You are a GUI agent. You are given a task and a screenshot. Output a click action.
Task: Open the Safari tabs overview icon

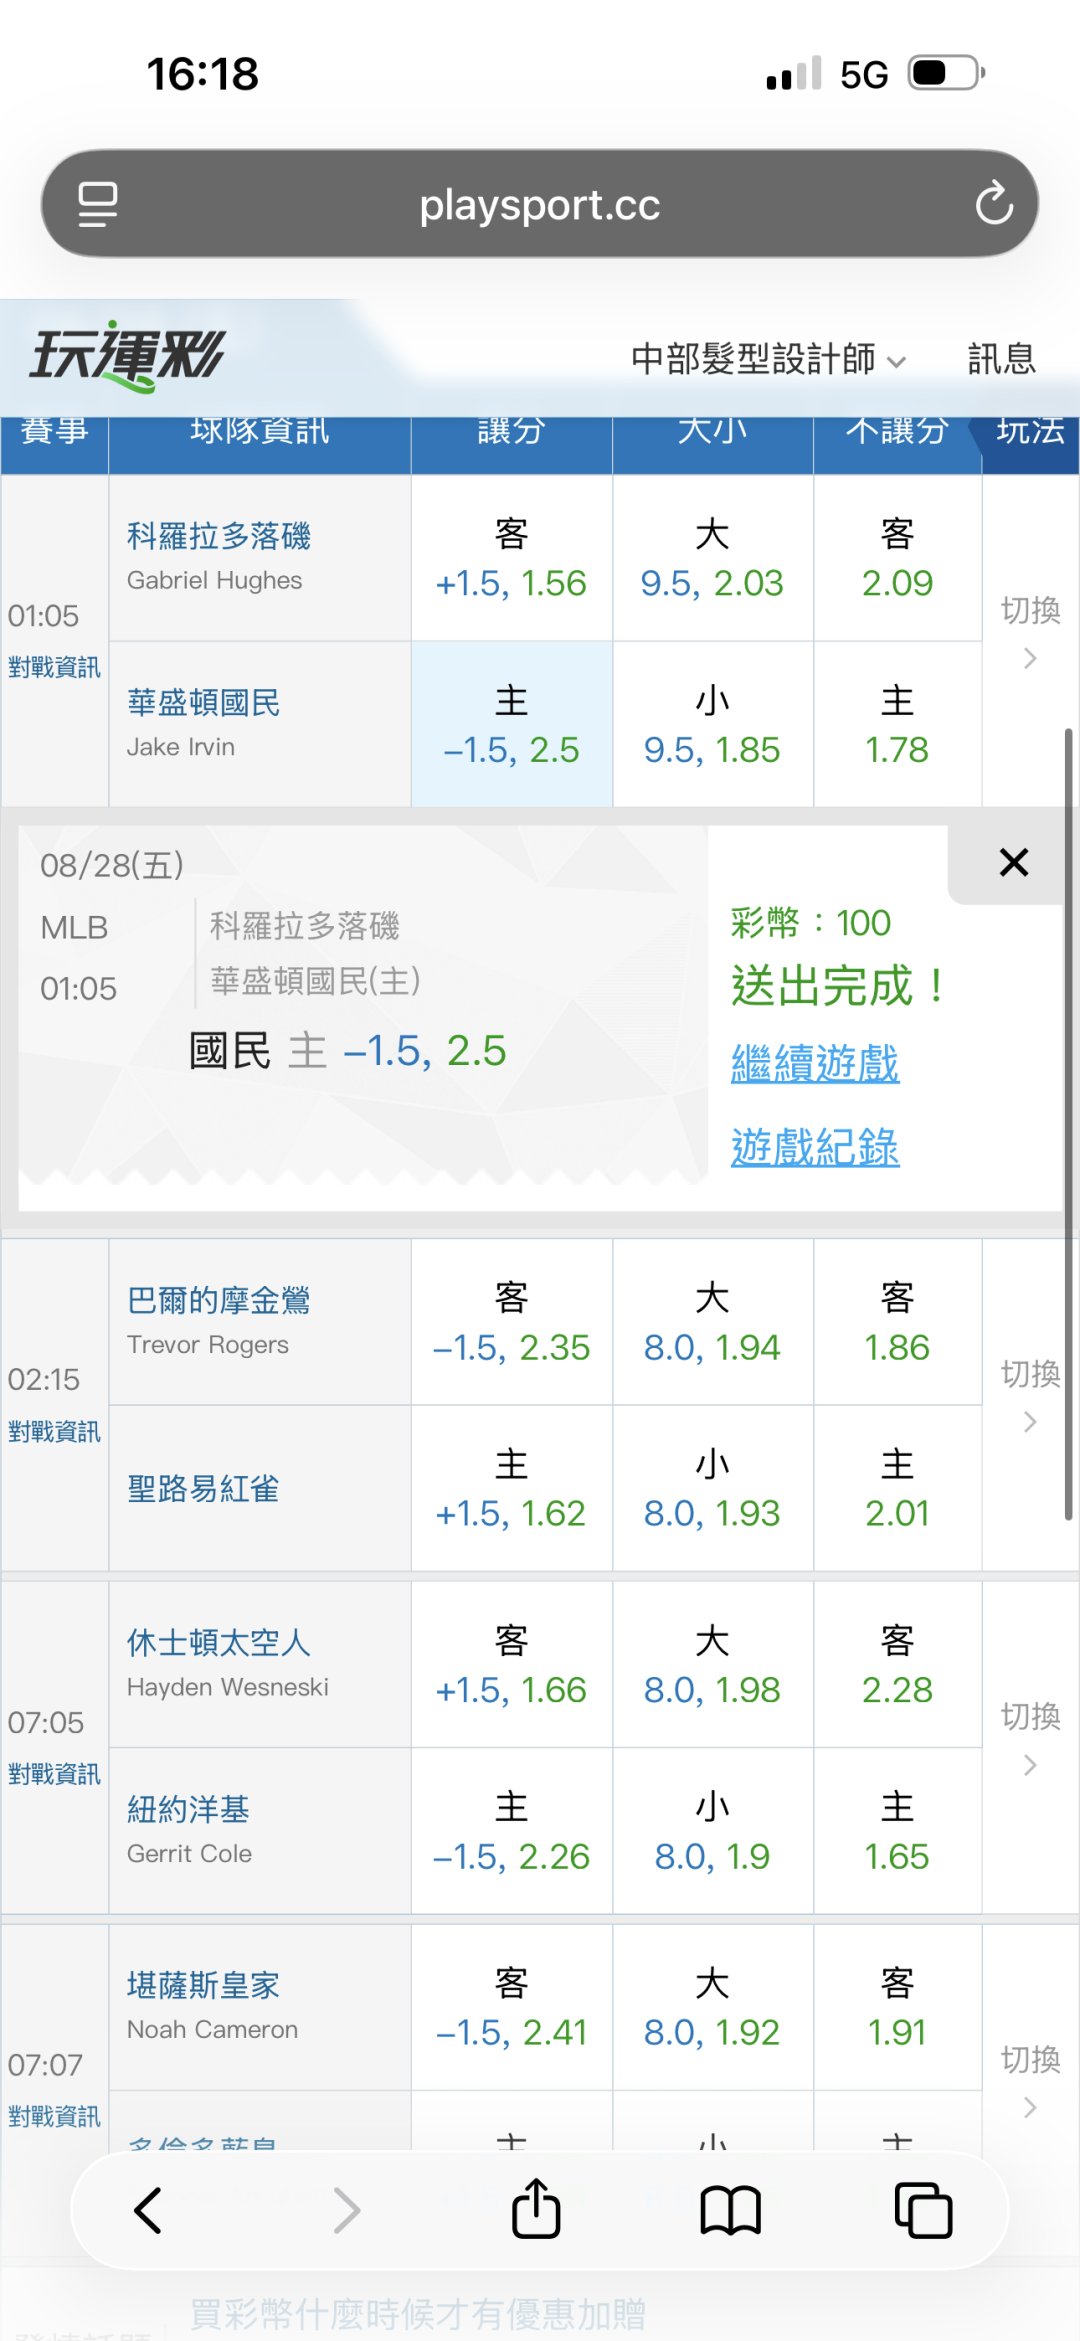[923, 2210]
